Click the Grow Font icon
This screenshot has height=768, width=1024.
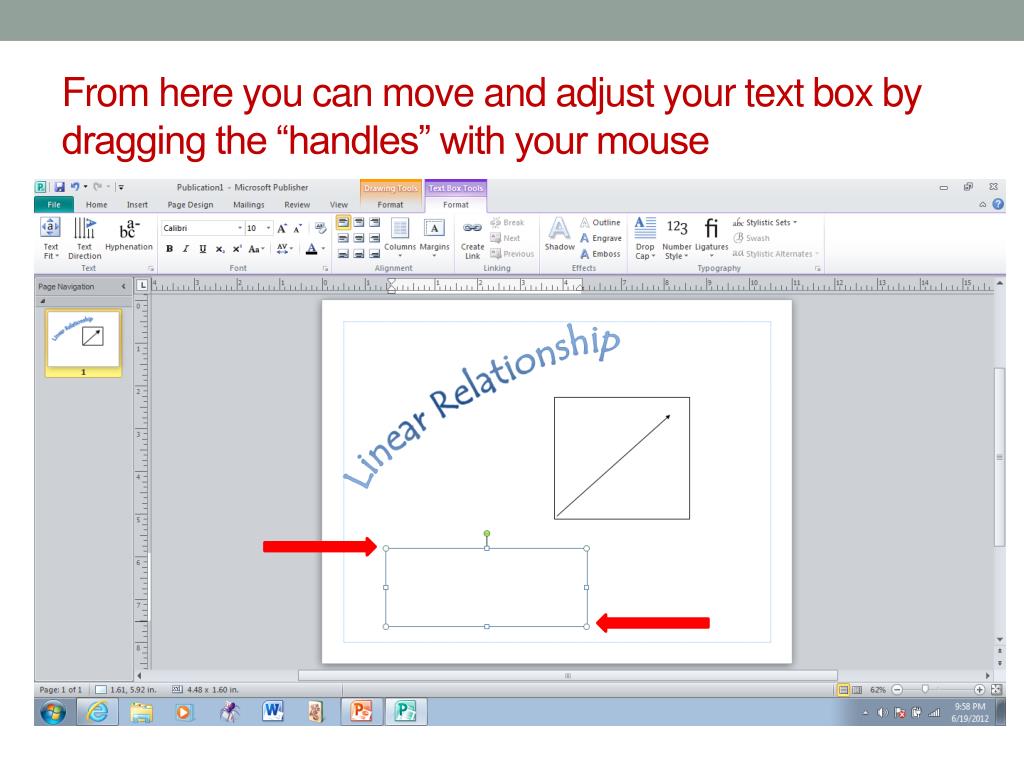(282, 229)
